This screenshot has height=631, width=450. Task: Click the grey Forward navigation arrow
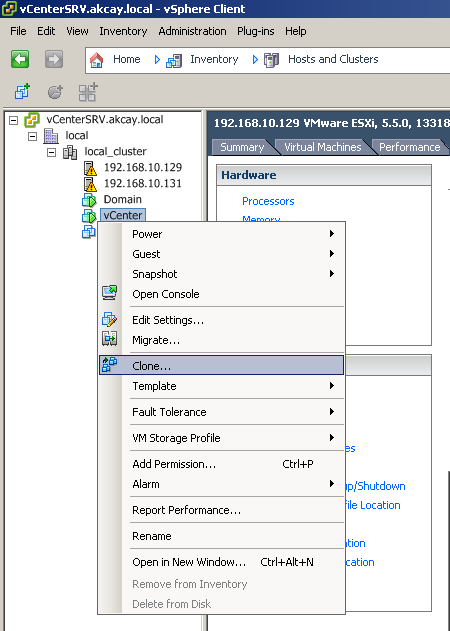click(54, 59)
